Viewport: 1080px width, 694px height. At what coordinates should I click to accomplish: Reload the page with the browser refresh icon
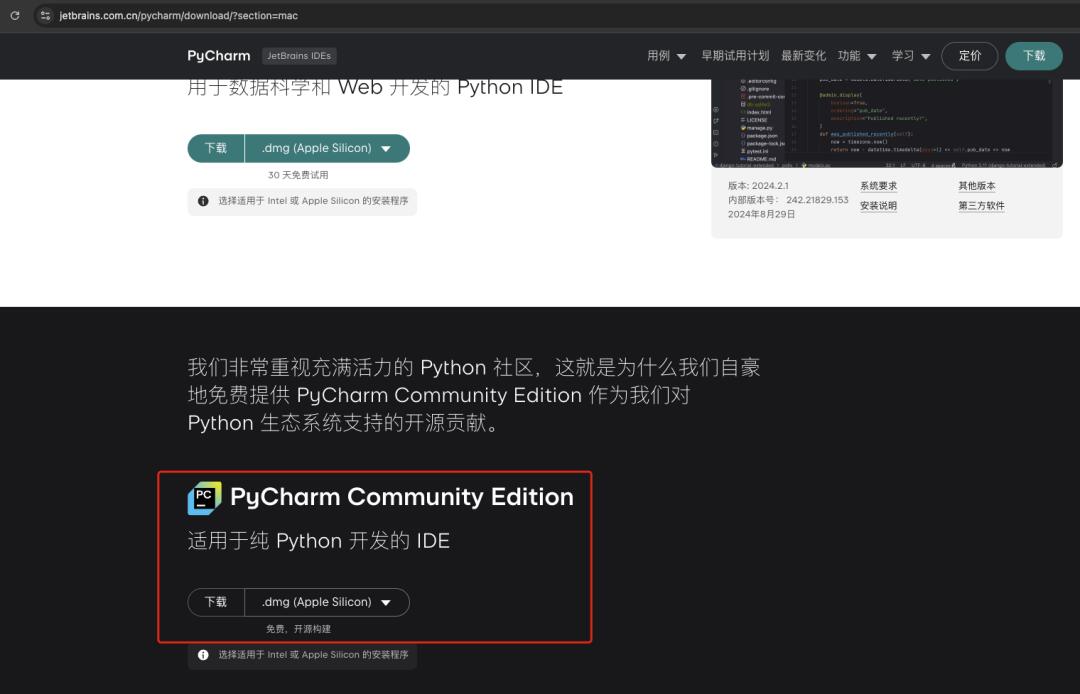[x=14, y=15]
